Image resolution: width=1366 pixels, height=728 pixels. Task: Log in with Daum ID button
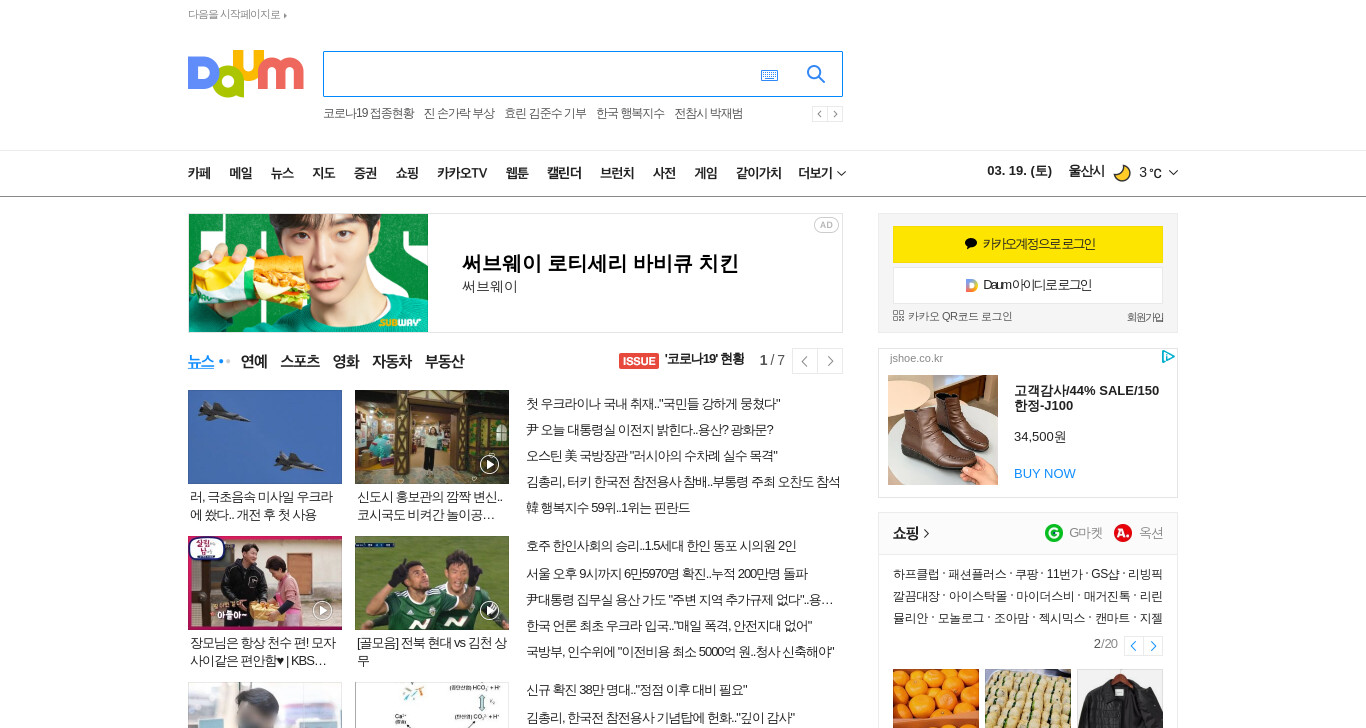[x=1028, y=285]
